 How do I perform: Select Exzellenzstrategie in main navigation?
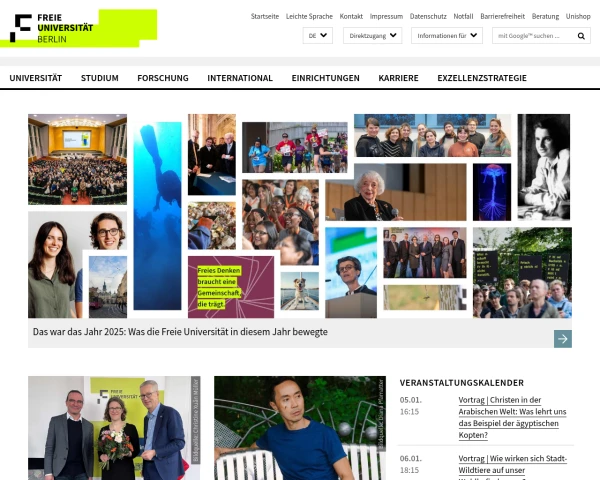(482, 78)
